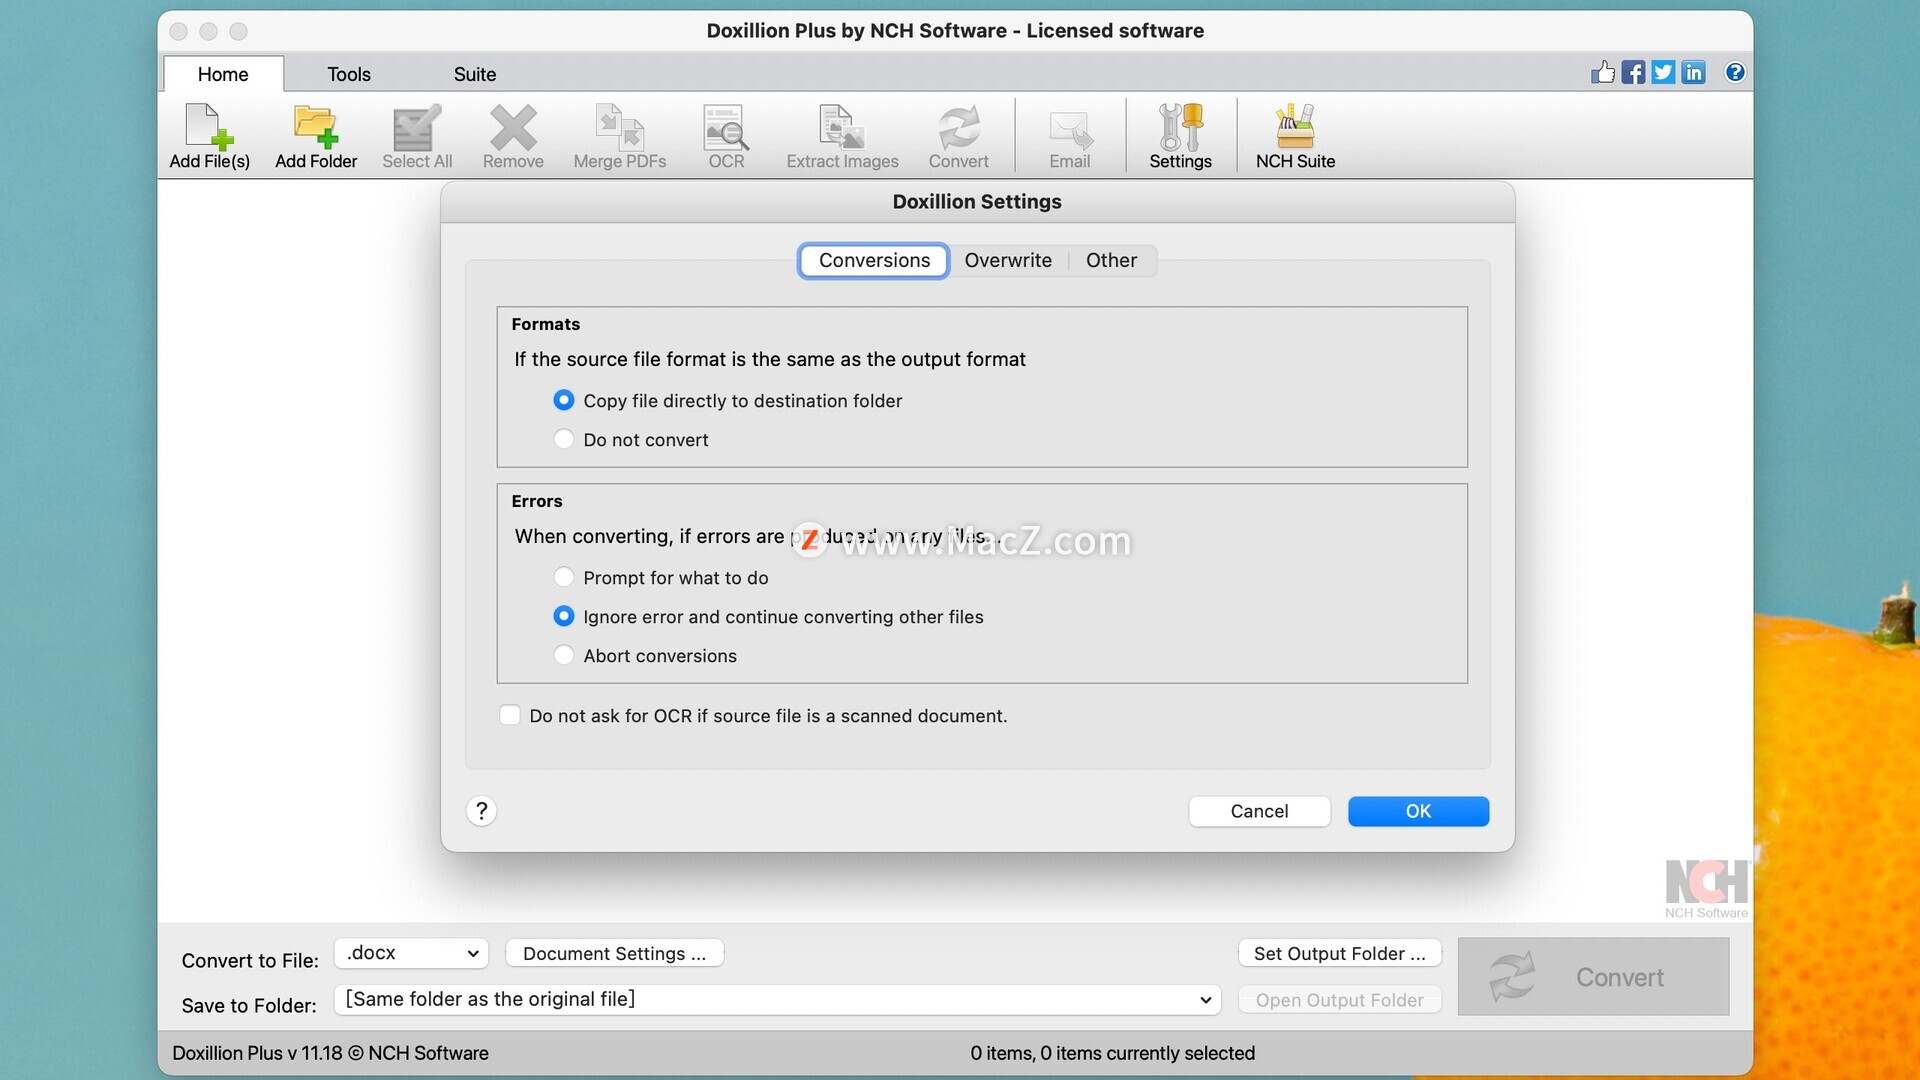Click the Extract Images toolbar icon

(842, 136)
